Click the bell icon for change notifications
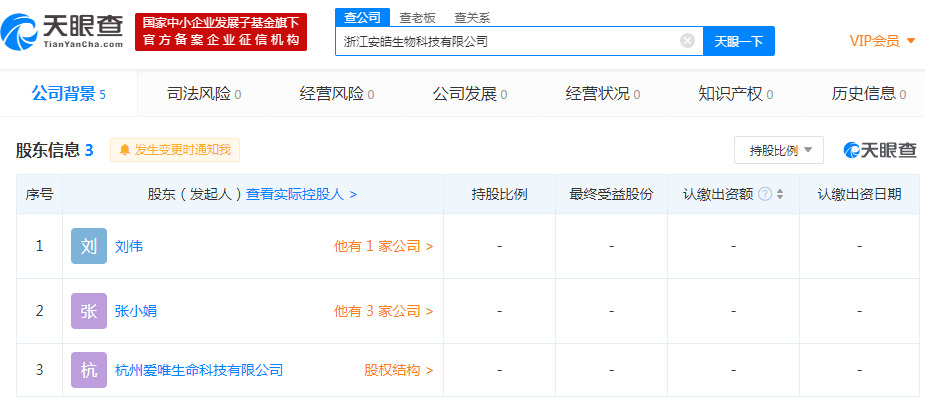 [124, 150]
